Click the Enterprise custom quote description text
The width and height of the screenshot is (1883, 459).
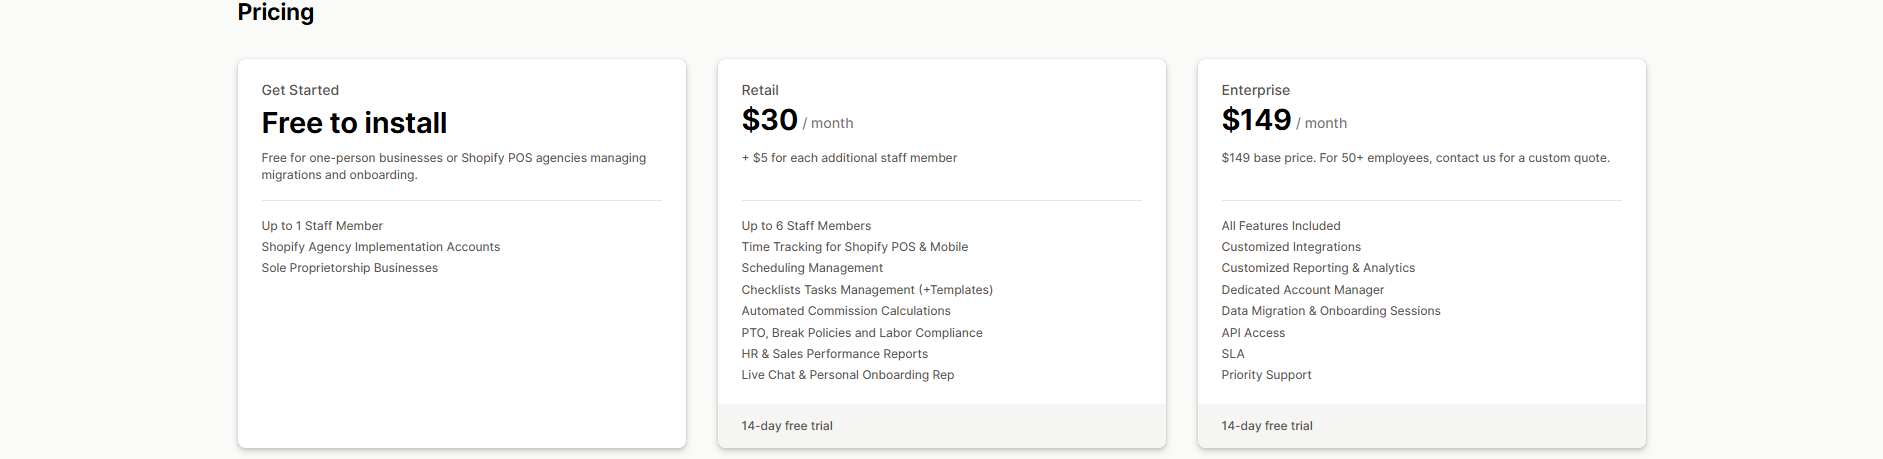point(1415,158)
